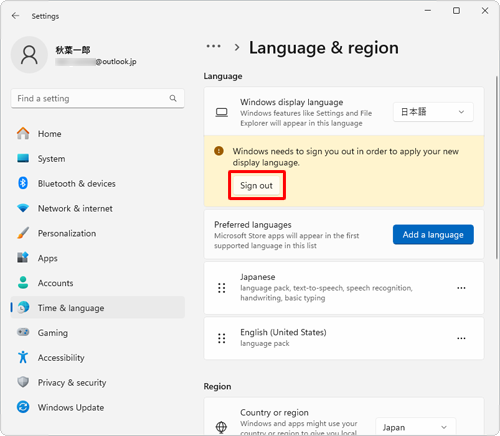The width and height of the screenshot is (500, 436).
Task: Click the Privacy & security shield icon
Action: pos(23,382)
